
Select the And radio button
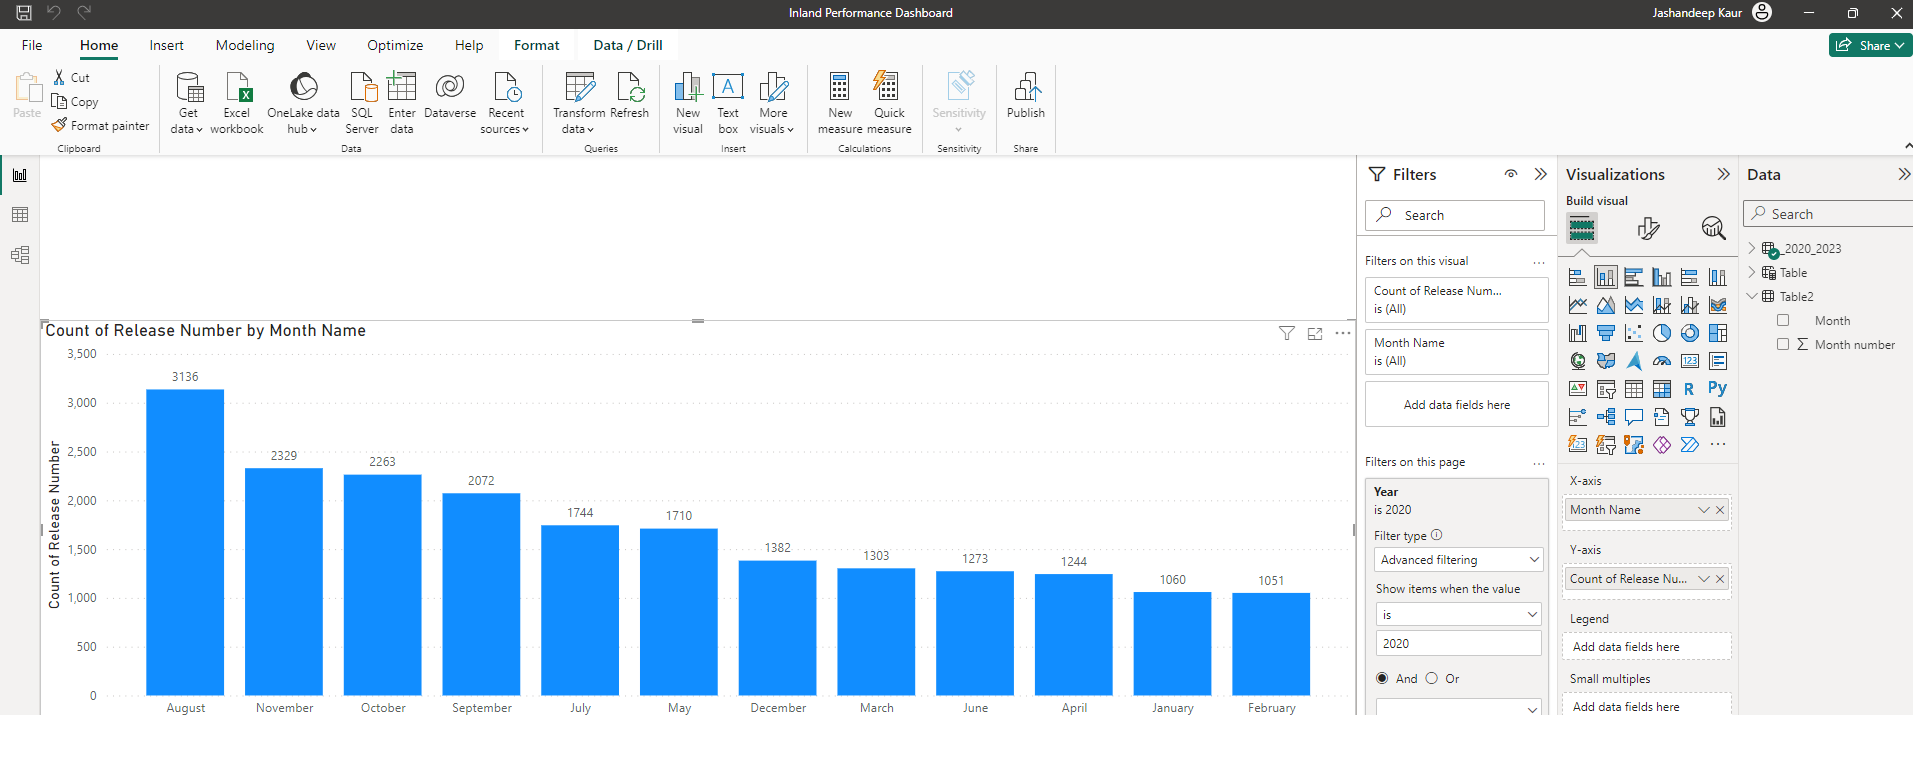tap(1382, 679)
